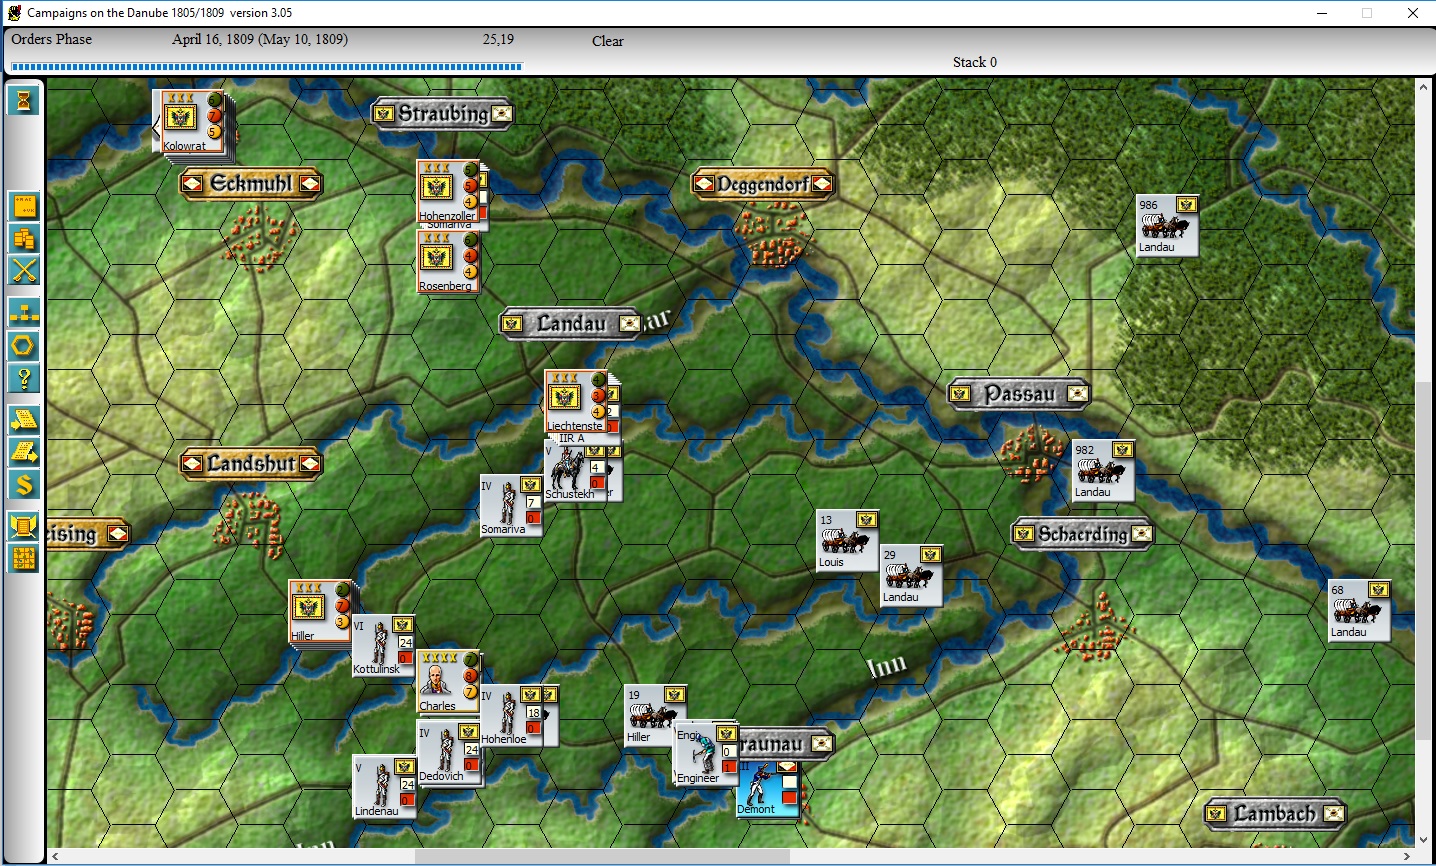Image resolution: width=1436 pixels, height=866 pixels.
Task: Click the crossed swords toolbar icon
Action: click(x=24, y=270)
